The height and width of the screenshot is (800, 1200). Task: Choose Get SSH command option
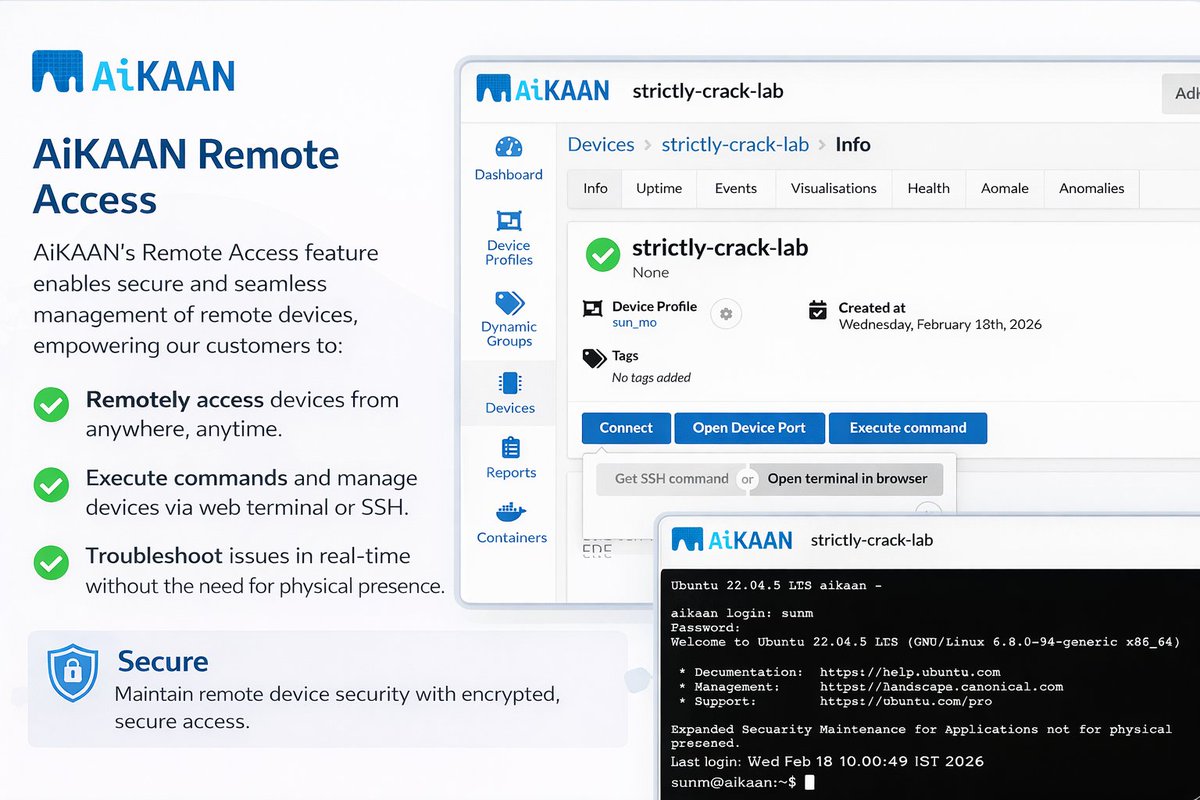pos(671,479)
